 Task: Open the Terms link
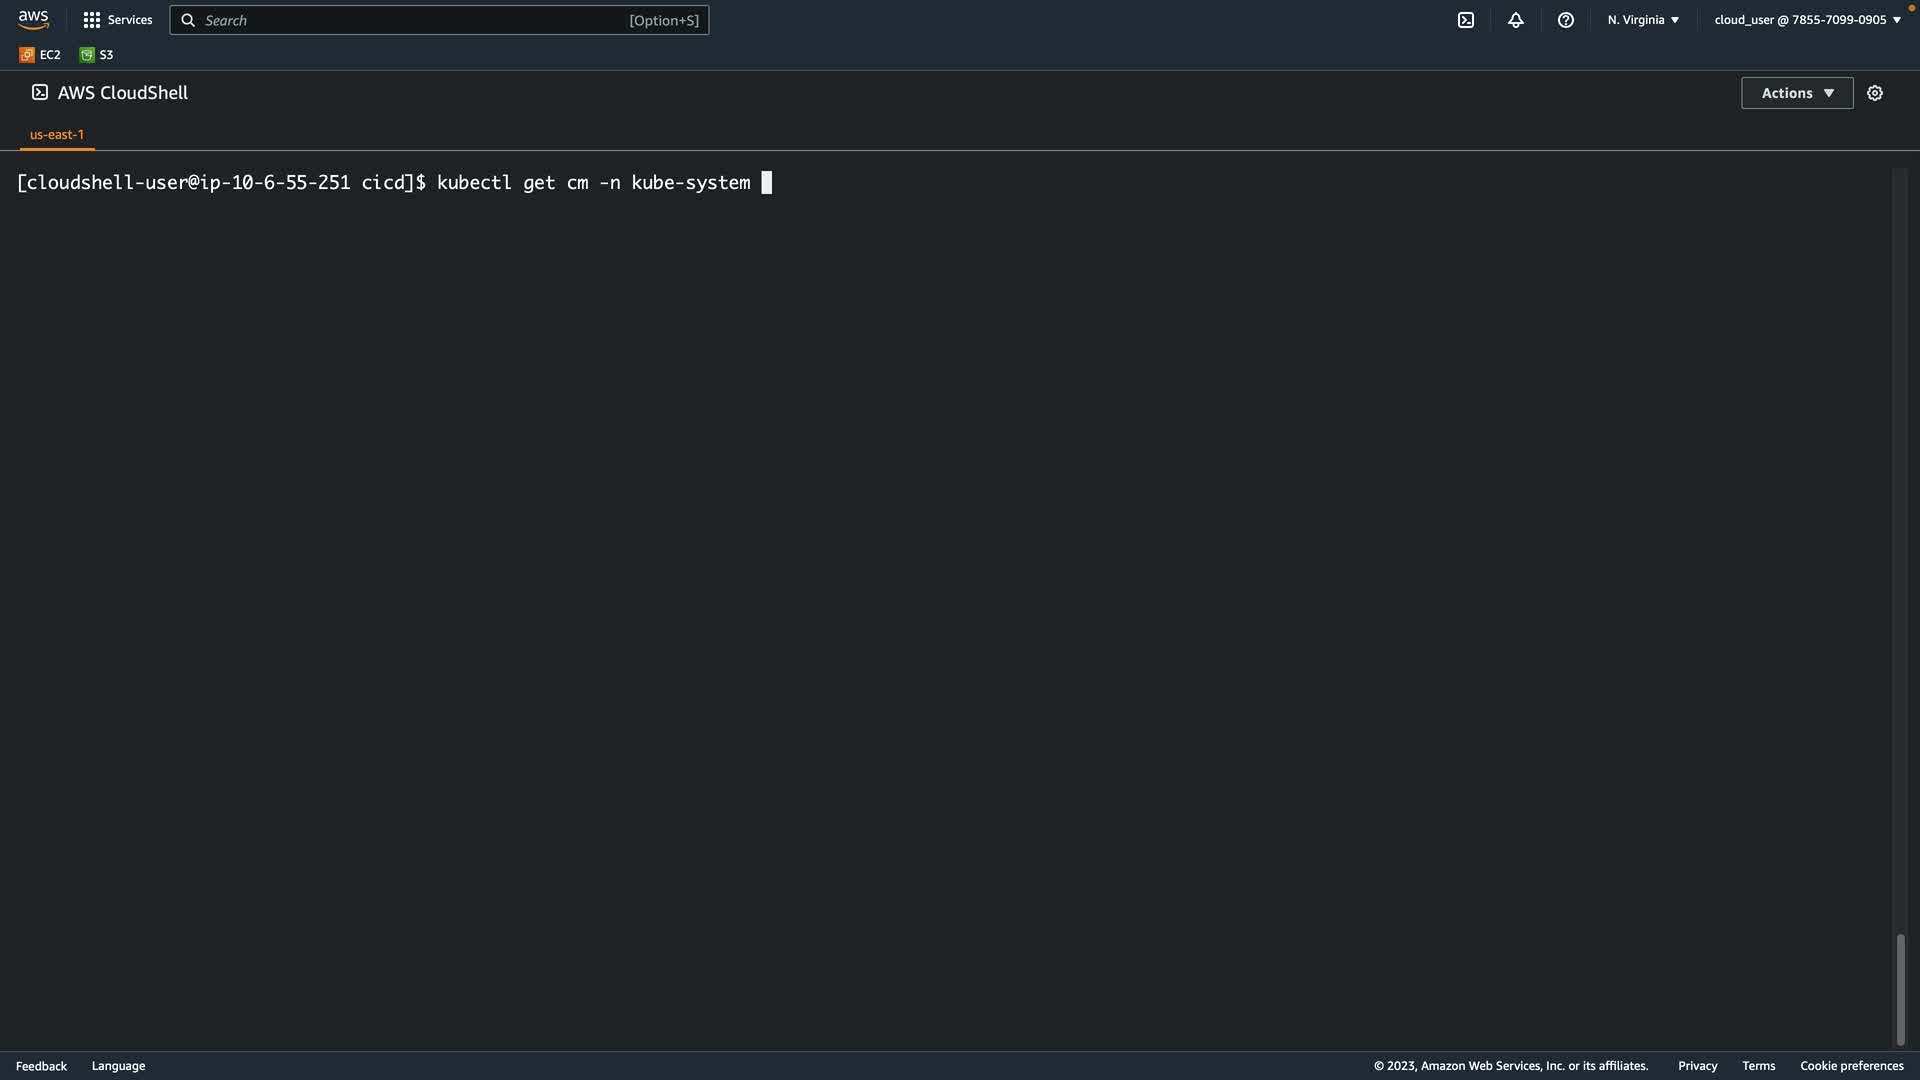tap(1758, 1066)
